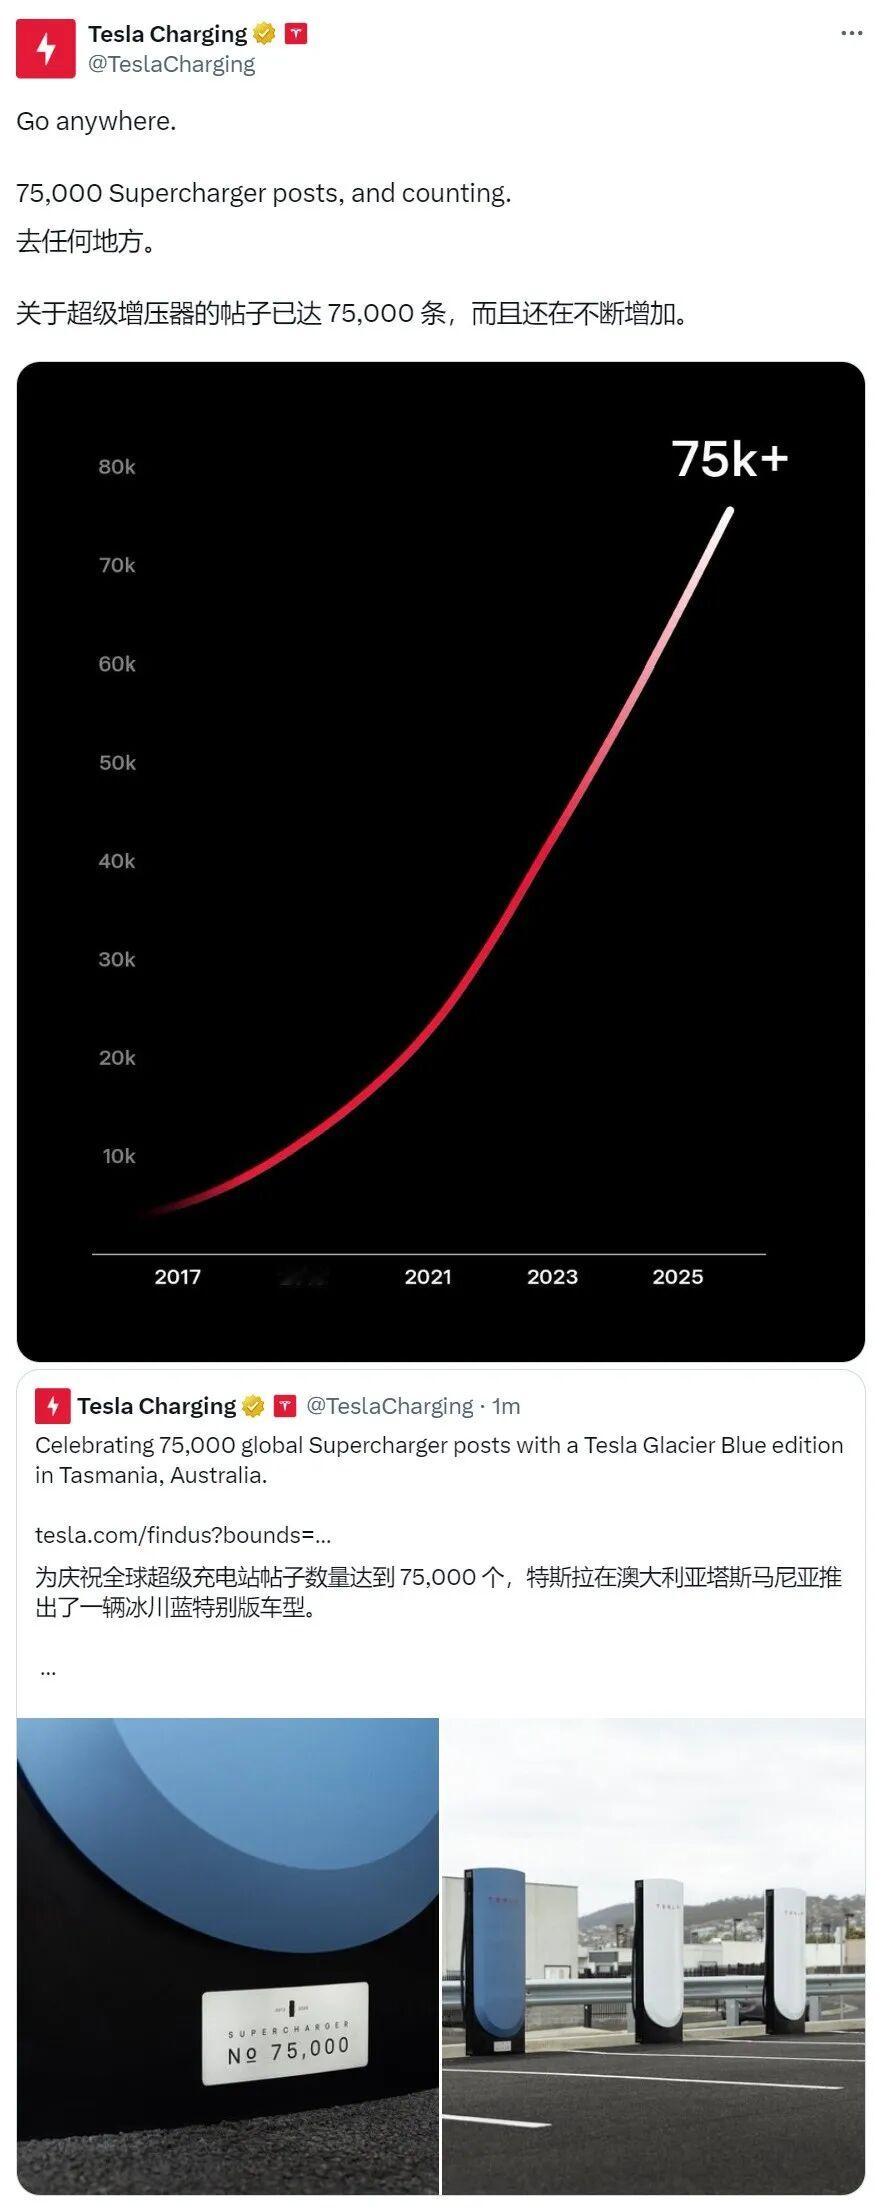Viewport: 890px width, 2211px height.
Task: Click the 2025 axis label on the chart
Action: tap(680, 1277)
